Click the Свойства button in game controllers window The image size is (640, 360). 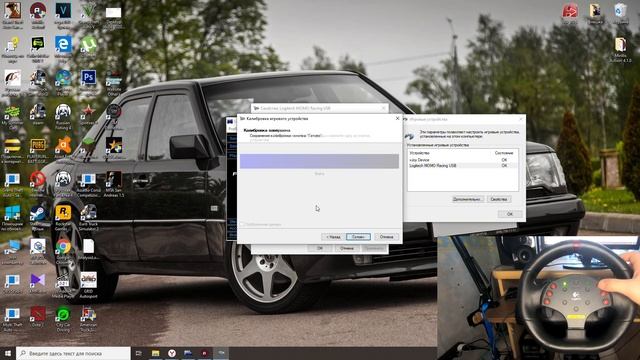(x=498, y=199)
